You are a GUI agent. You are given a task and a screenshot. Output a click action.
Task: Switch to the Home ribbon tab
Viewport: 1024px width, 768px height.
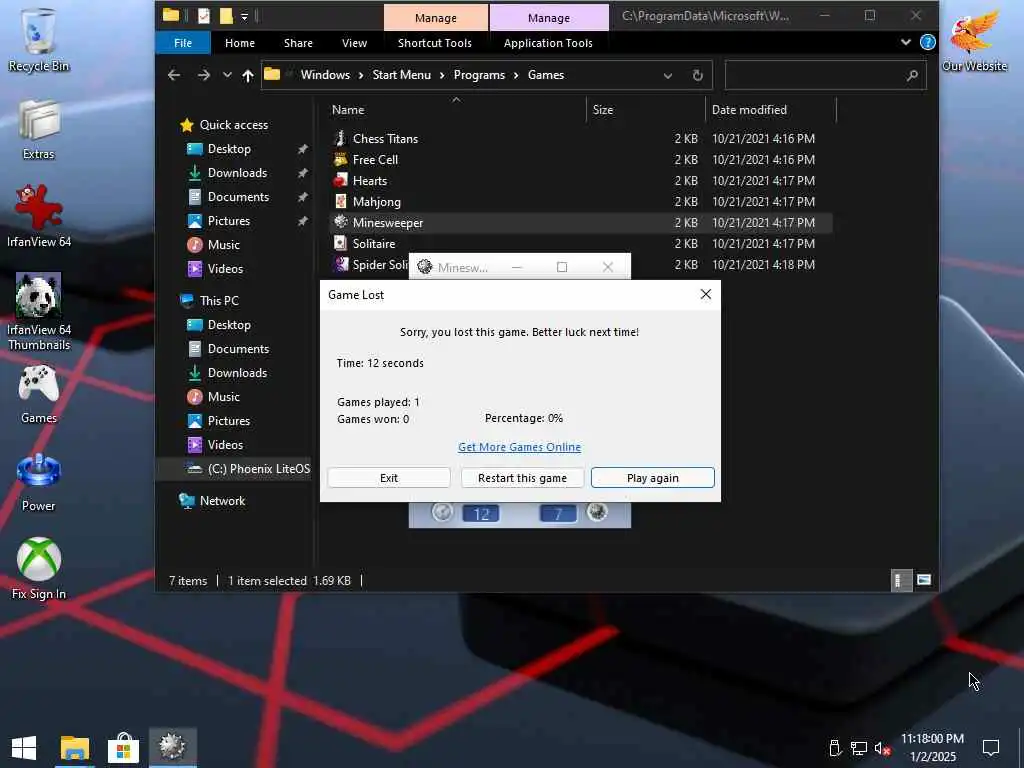(240, 43)
